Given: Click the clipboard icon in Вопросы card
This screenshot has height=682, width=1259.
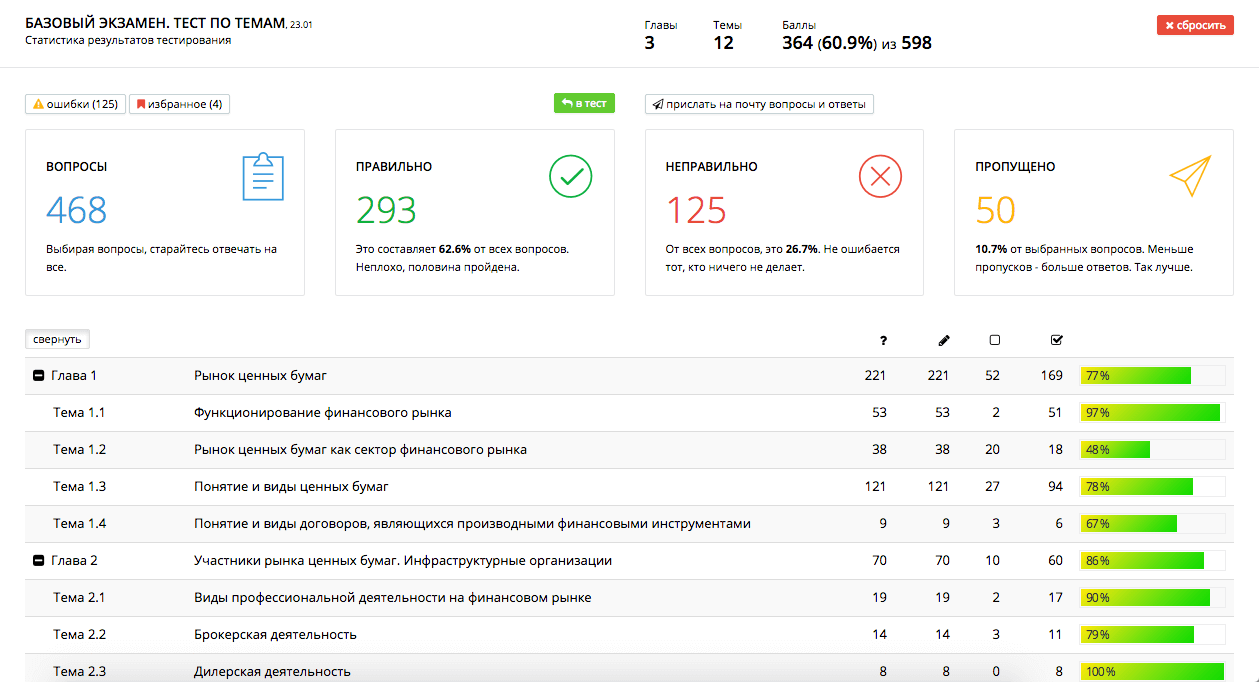Looking at the screenshot, I should [263, 177].
